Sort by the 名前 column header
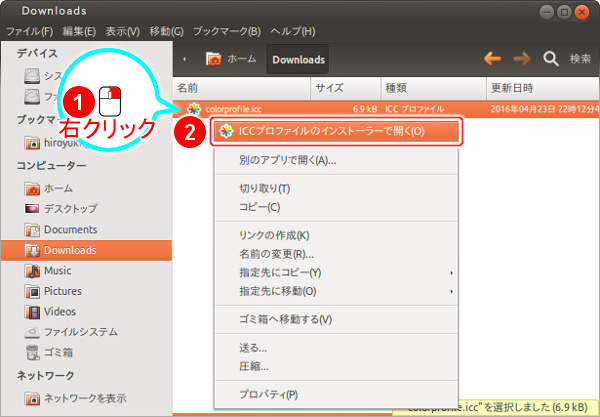Screen dimensions: 600x417 (x=242, y=88)
